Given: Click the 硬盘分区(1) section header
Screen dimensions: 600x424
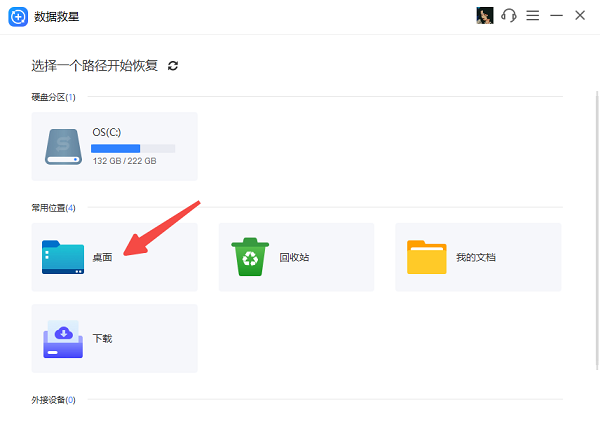Looking at the screenshot, I should coord(53,97).
